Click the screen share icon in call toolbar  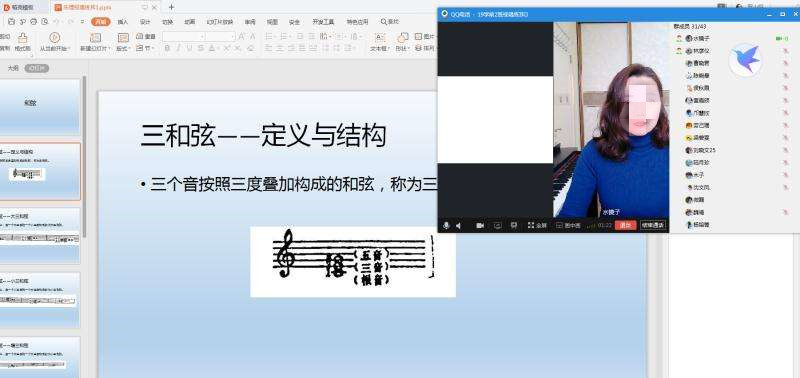[x=497, y=225]
